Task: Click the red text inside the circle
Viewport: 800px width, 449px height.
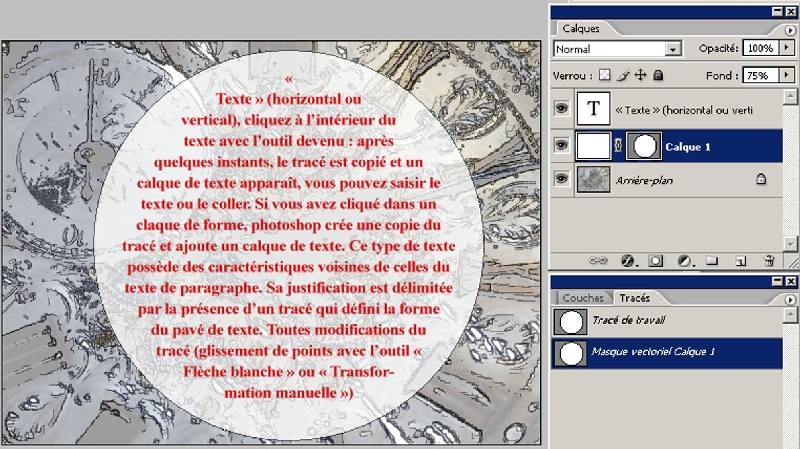Action: (x=288, y=236)
